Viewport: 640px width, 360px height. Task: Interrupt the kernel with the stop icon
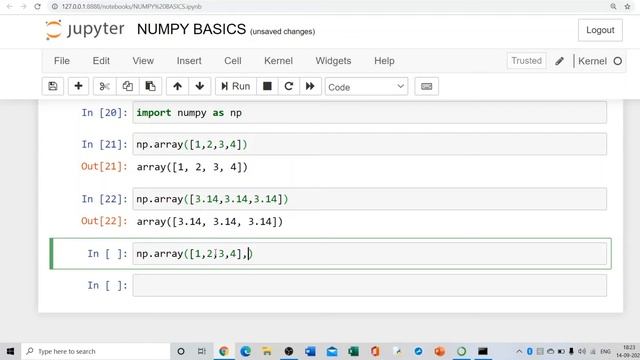click(x=267, y=87)
